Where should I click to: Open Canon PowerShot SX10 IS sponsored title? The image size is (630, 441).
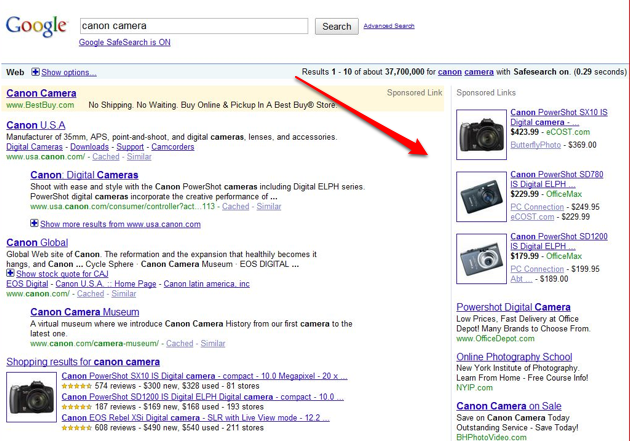pyautogui.click(x=559, y=117)
